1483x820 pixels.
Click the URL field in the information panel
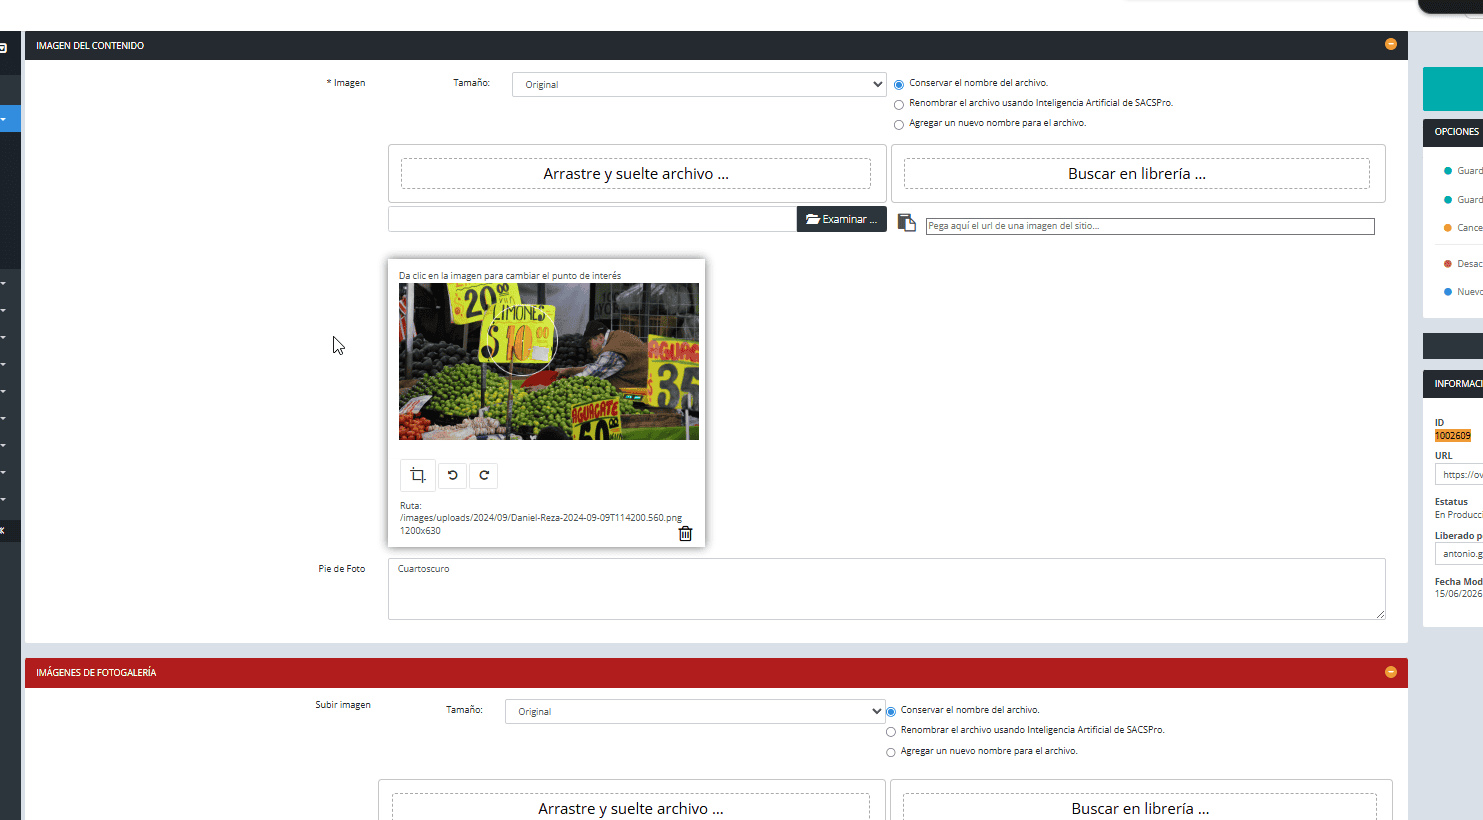(x=1459, y=475)
